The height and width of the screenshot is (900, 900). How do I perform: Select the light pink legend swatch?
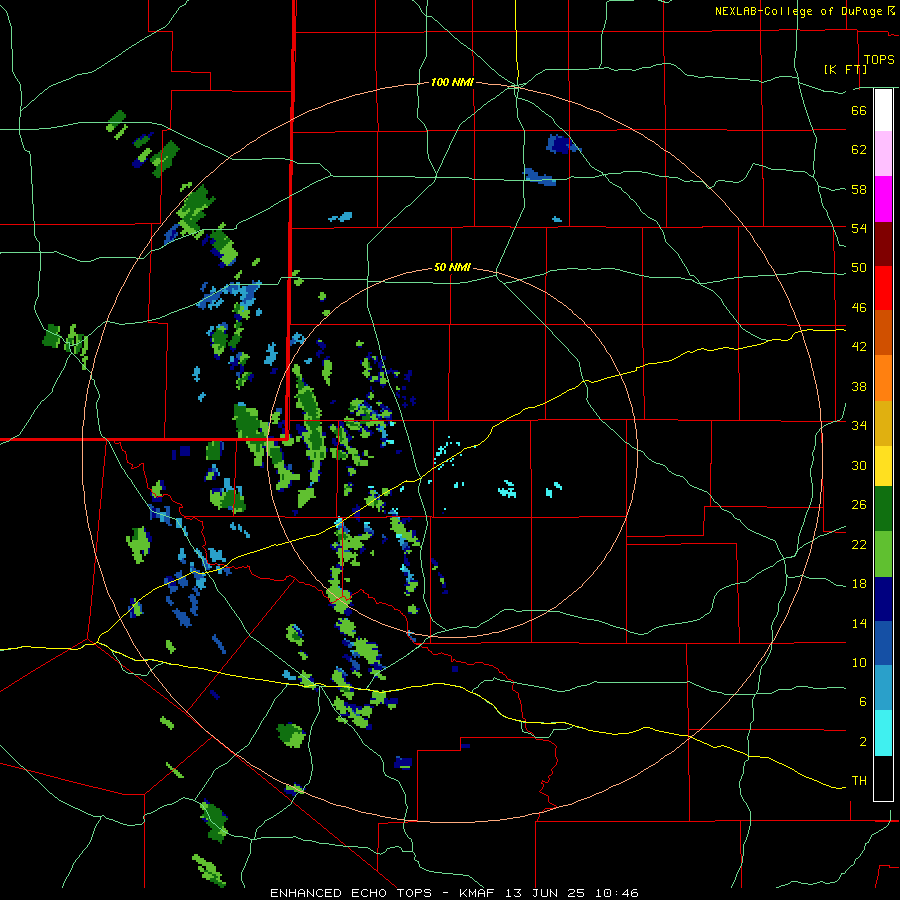pyautogui.click(x=883, y=153)
